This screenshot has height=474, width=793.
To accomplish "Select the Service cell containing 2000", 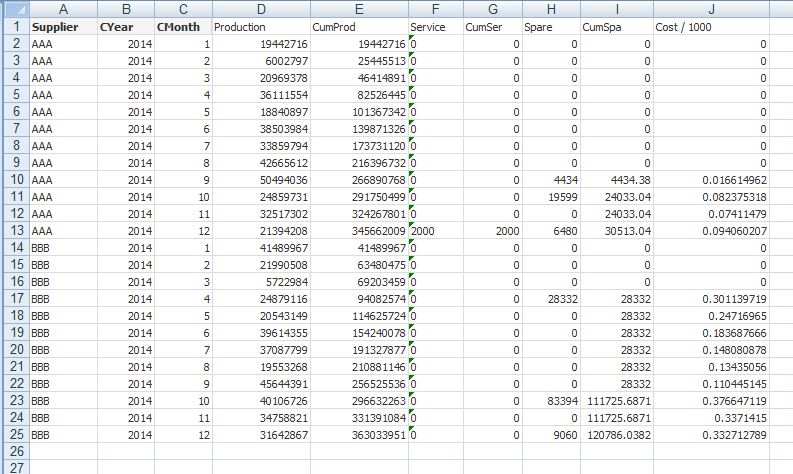I will (x=435, y=231).
